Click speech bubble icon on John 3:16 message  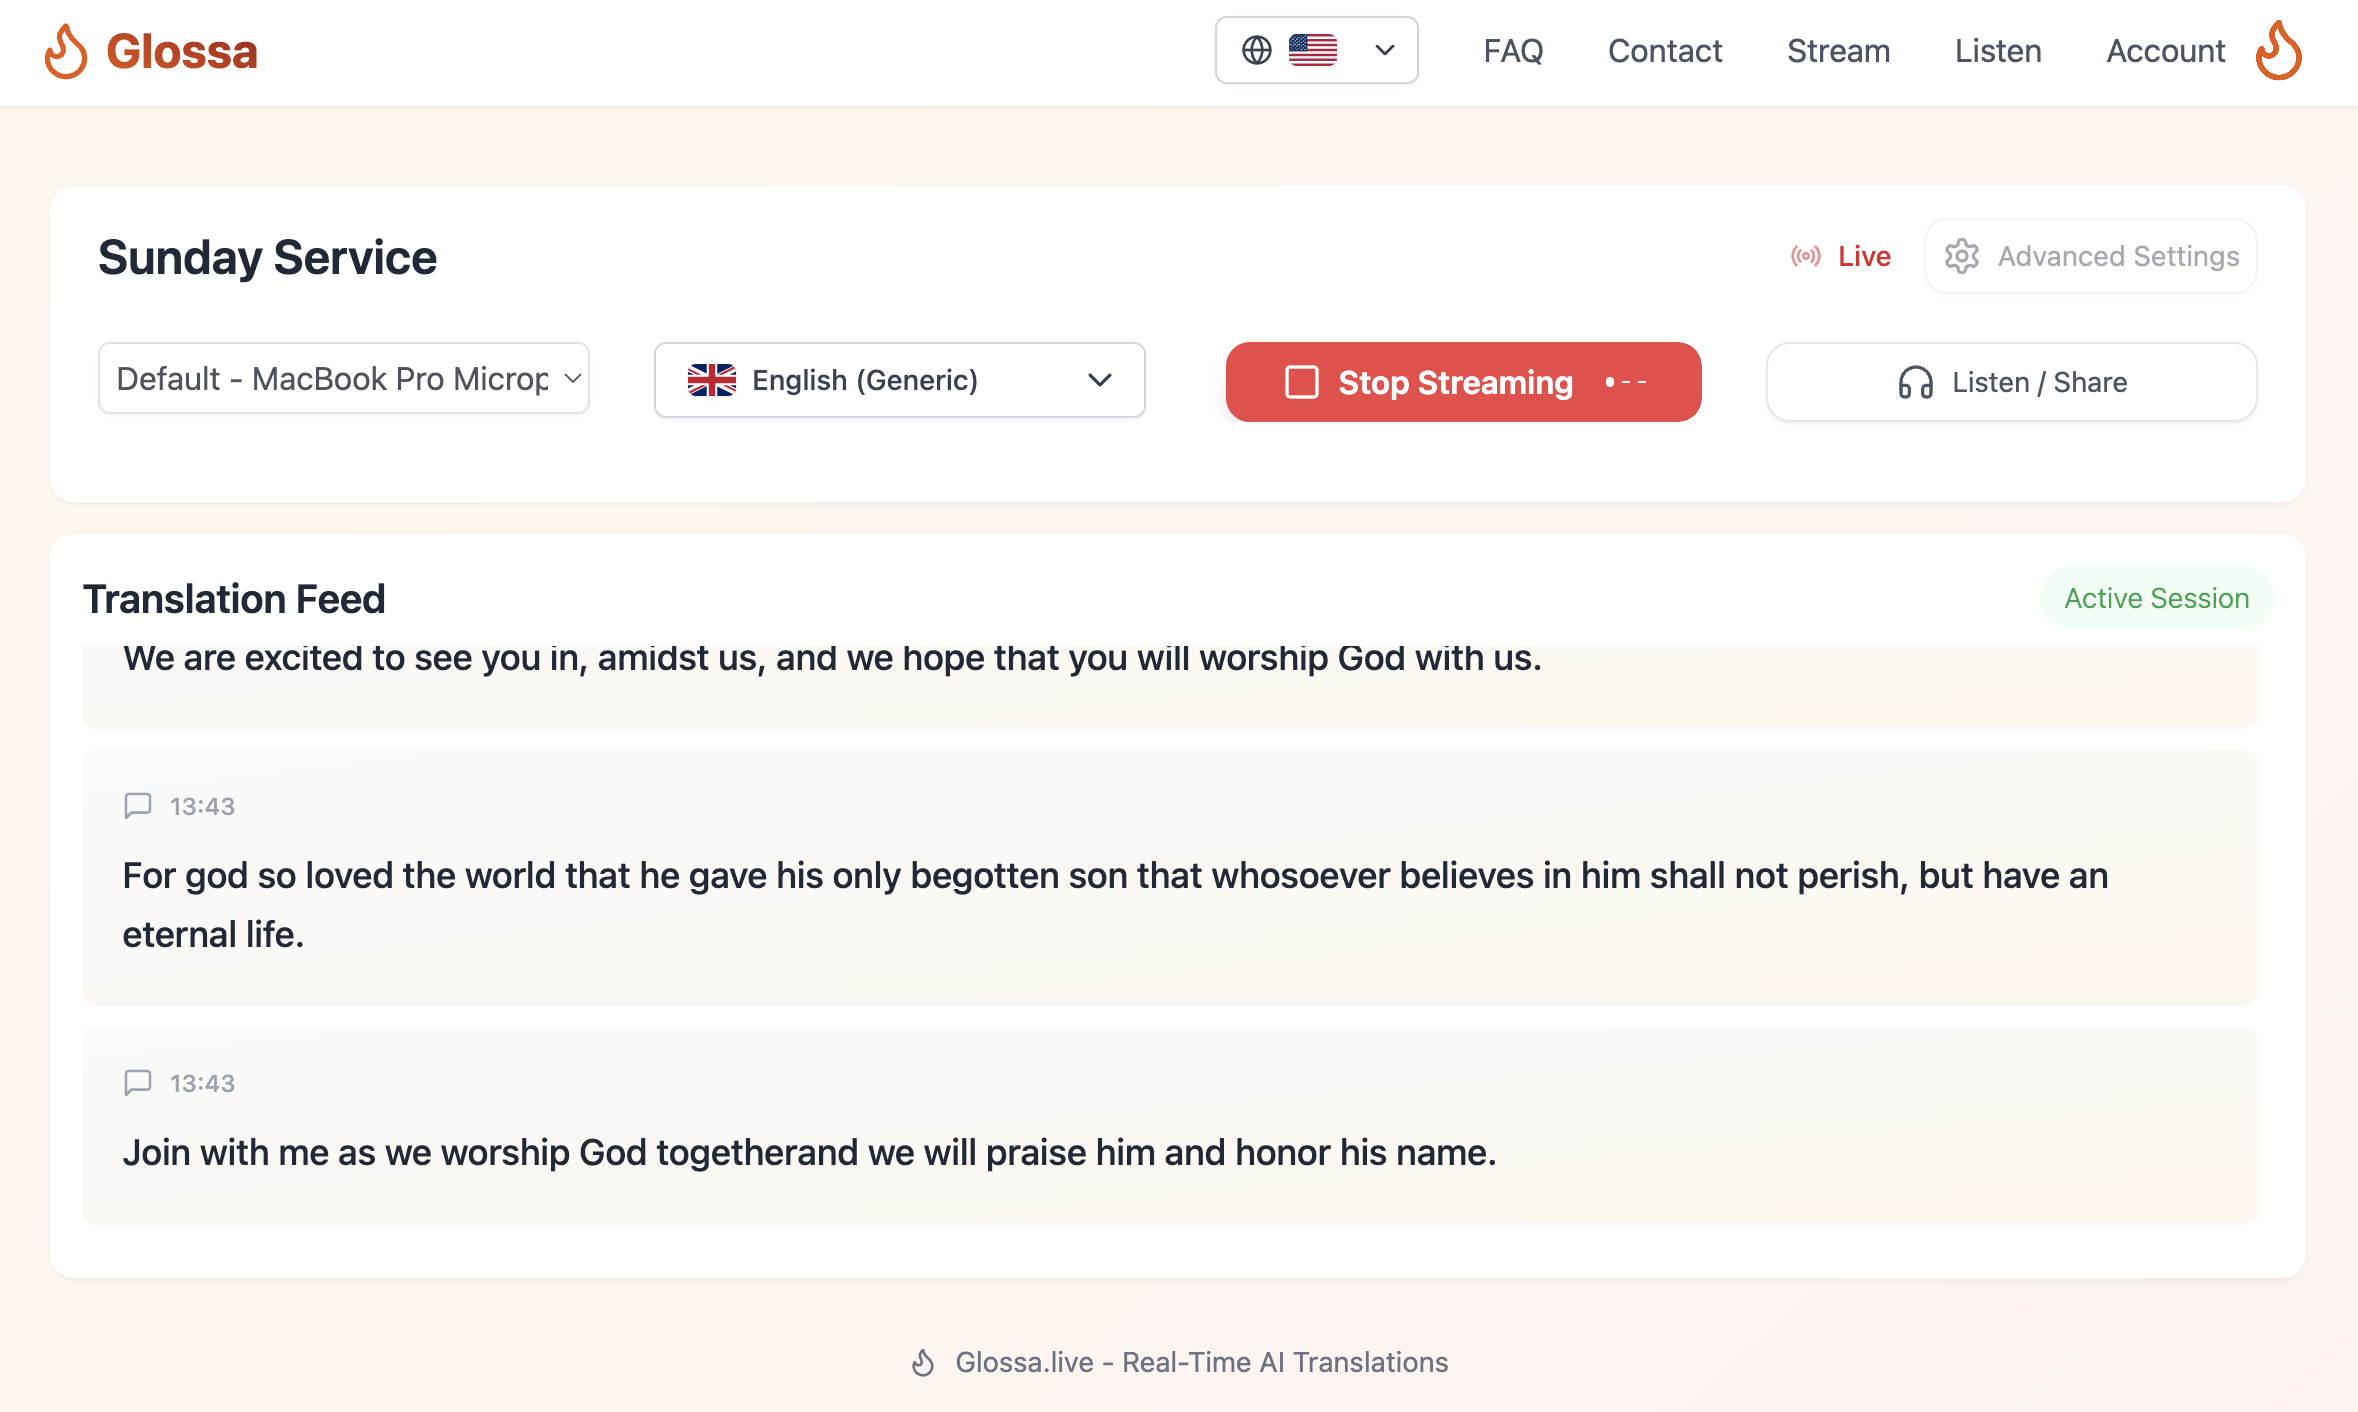[137, 805]
